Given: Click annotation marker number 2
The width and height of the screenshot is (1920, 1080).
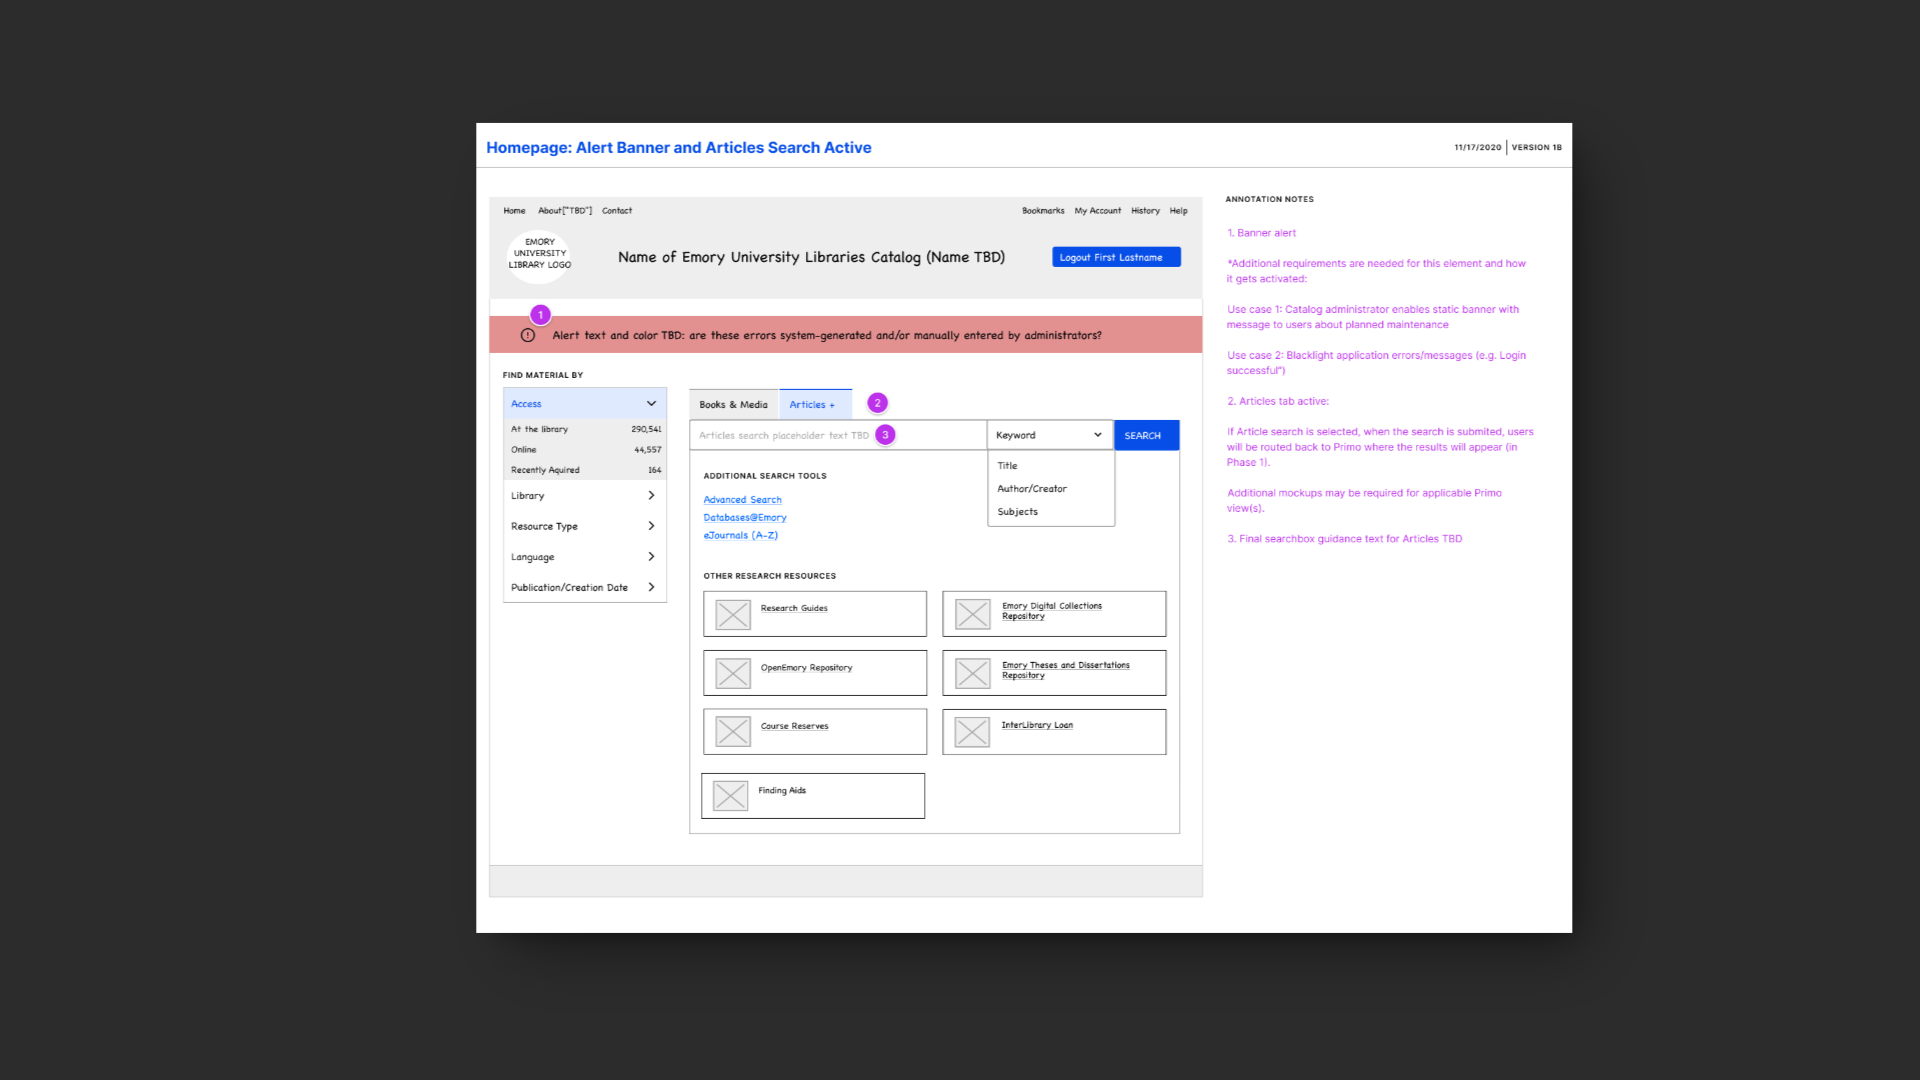Looking at the screenshot, I should coord(877,403).
